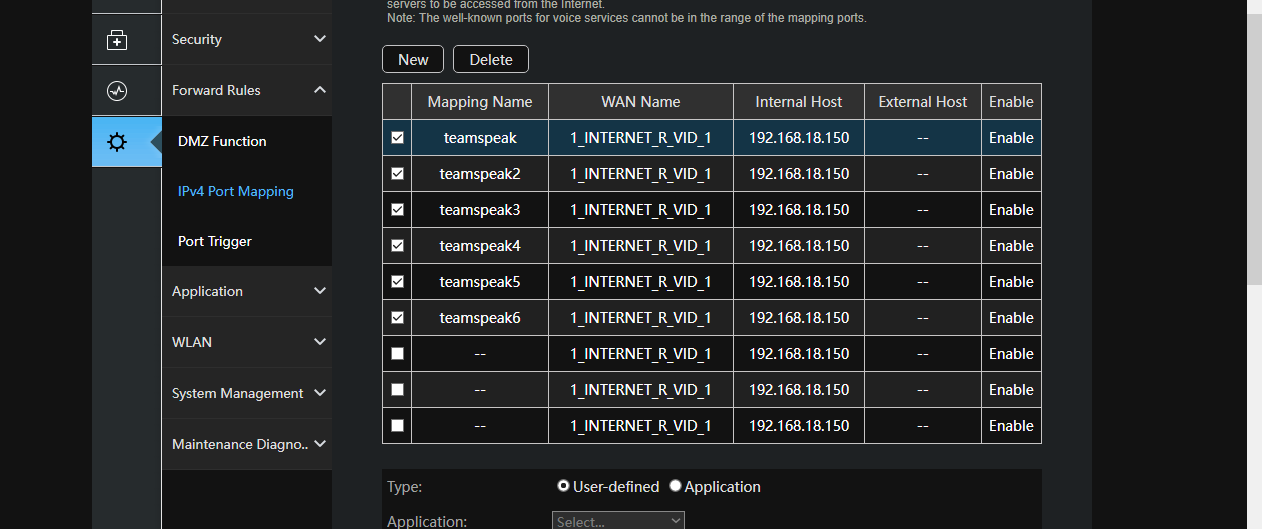Image resolution: width=1262 pixels, height=529 pixels.
Task: Click the New mapping button
Action: [x=413, y=60]
